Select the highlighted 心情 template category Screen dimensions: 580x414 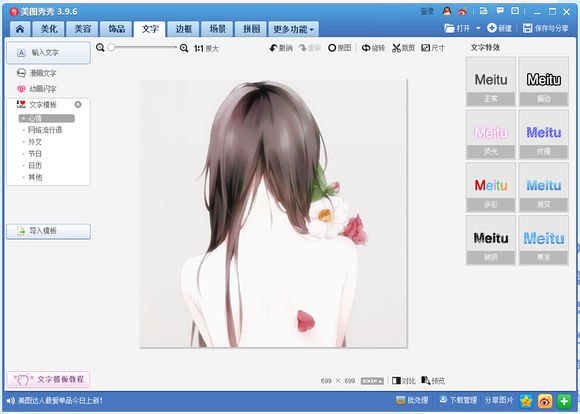tap(47, 118)
